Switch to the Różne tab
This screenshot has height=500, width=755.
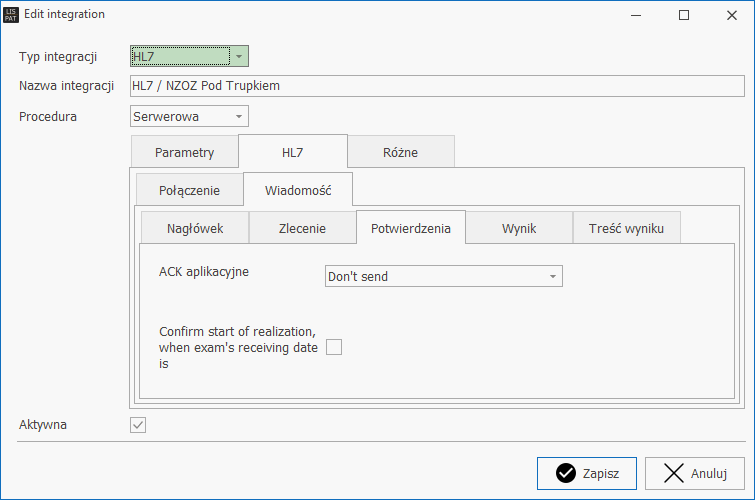coord(400,153)
